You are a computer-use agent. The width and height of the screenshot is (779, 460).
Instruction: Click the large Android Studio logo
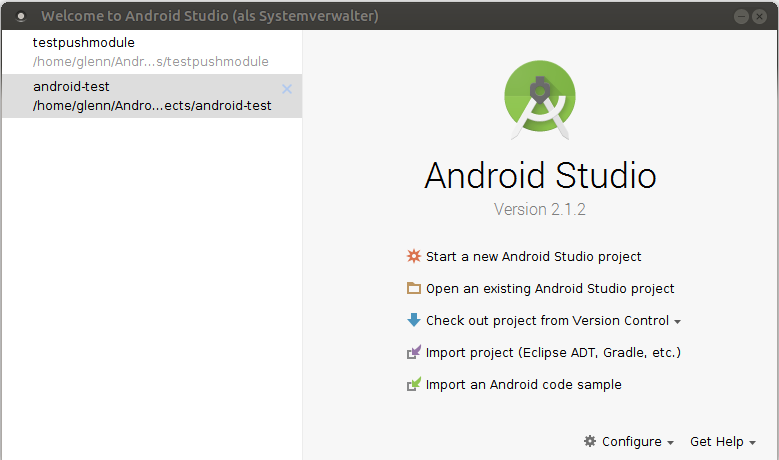tap(540, 99)
